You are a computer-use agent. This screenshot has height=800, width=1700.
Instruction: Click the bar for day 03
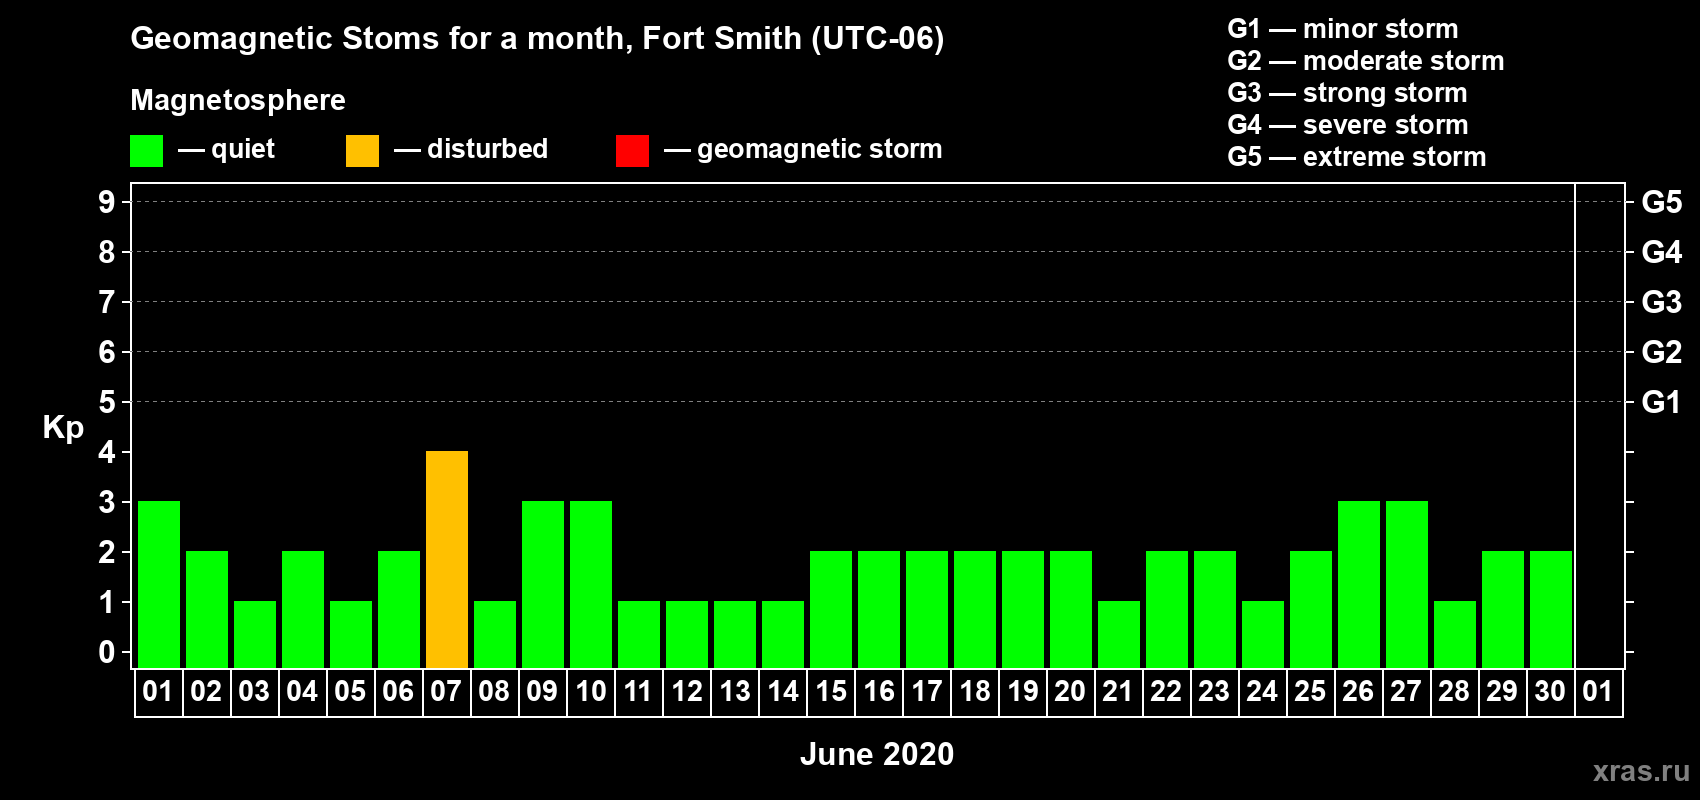pos(255,635)
